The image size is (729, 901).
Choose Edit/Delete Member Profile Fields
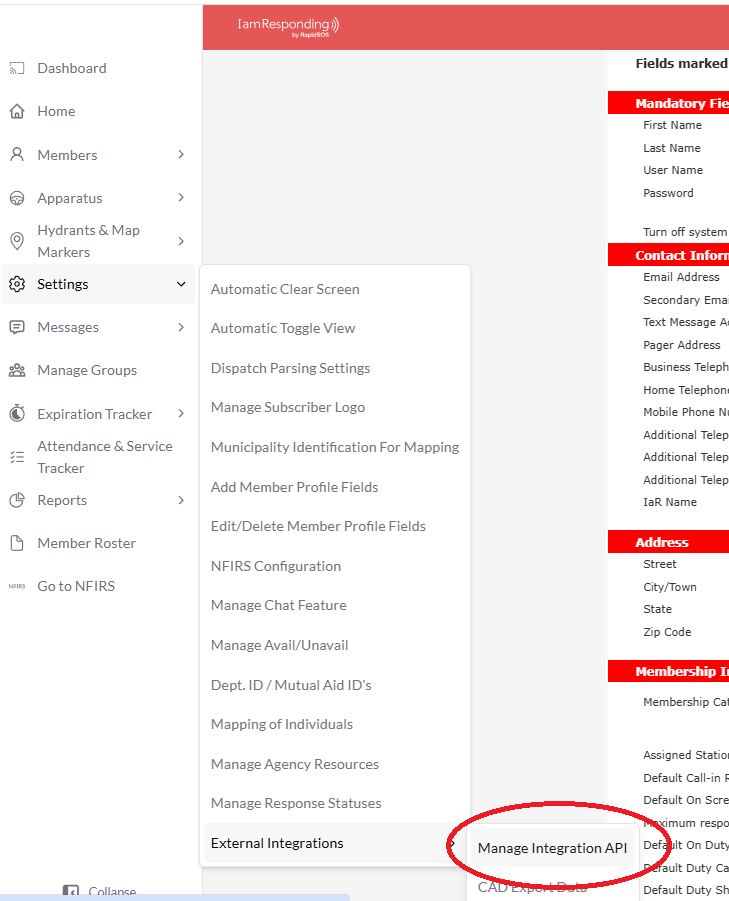[318, 526]
